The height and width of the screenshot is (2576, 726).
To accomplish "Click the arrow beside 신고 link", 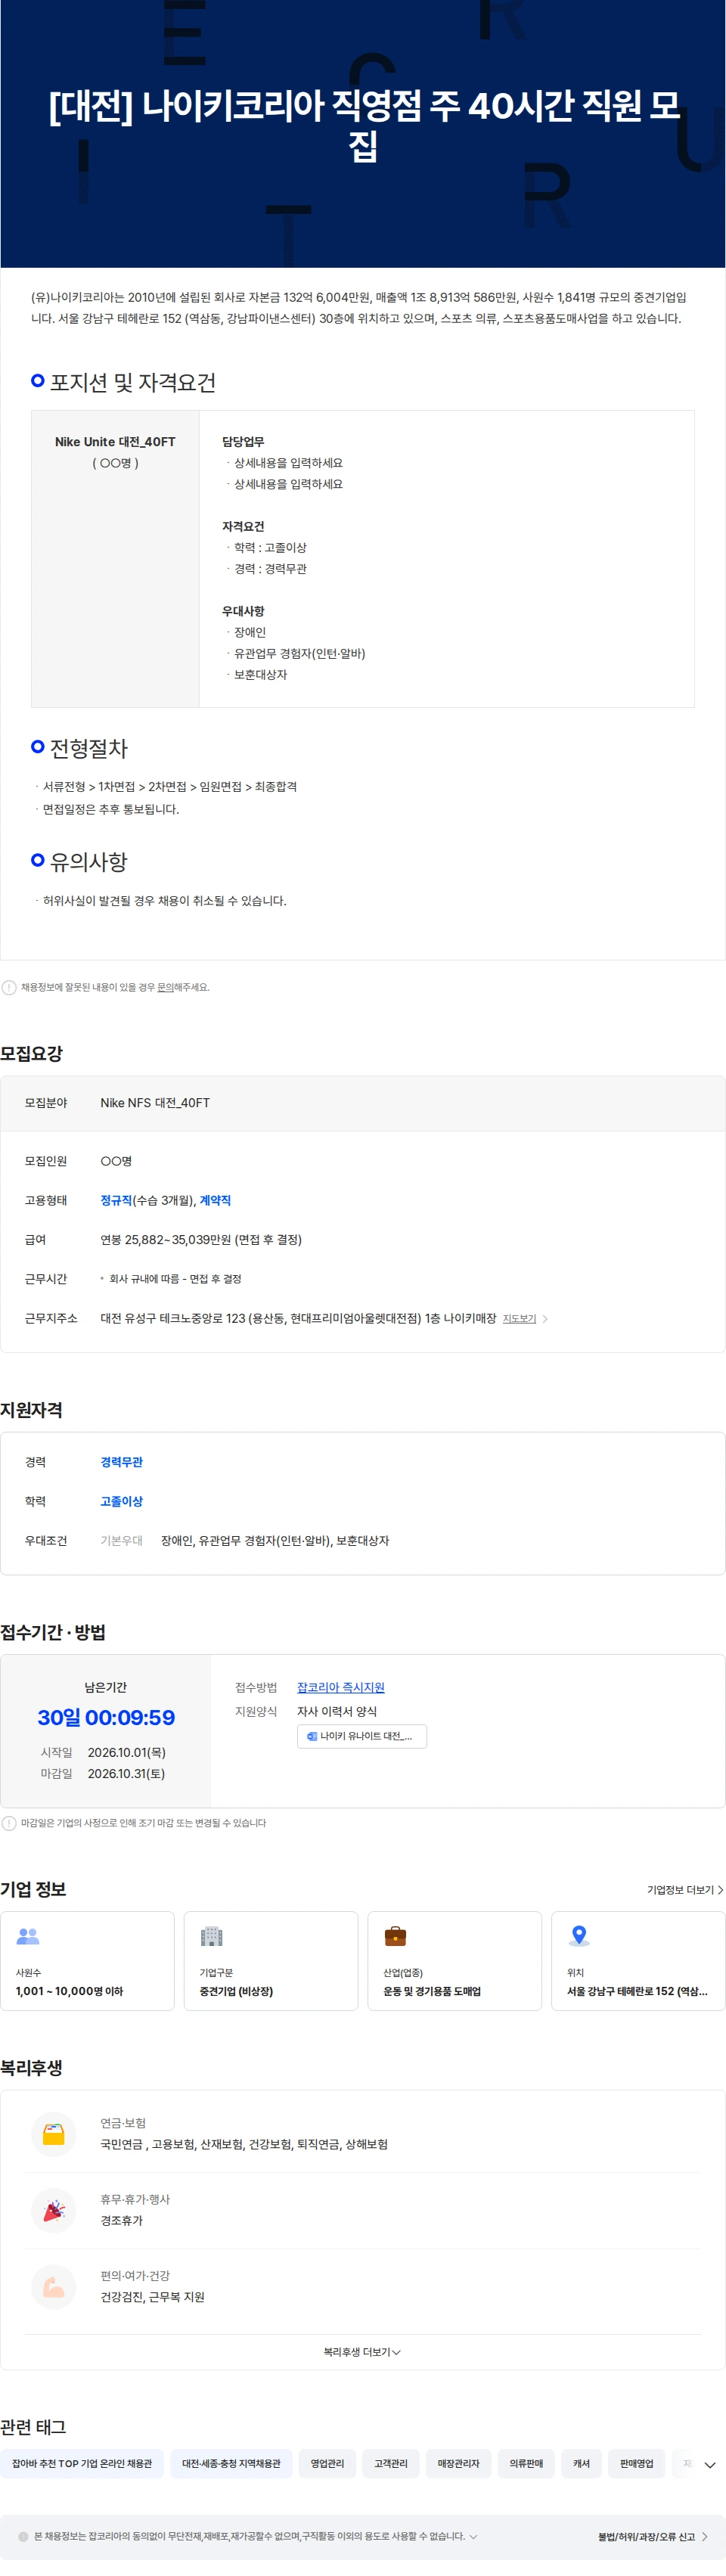I will pyautogui.click(x=704, y=2536).
